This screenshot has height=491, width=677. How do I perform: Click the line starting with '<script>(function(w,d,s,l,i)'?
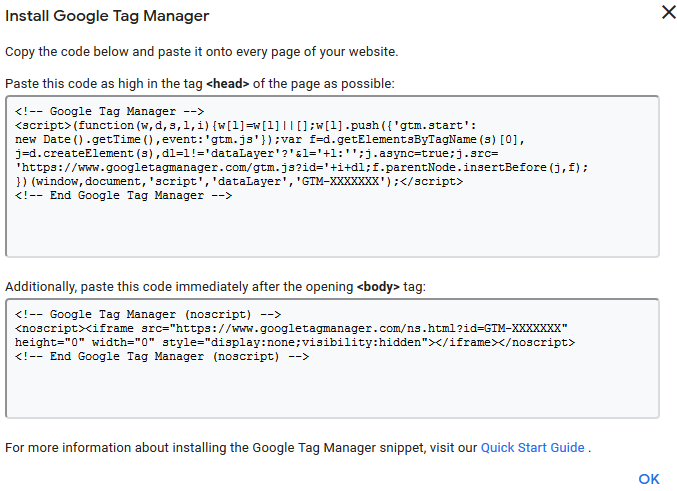(x=245, y=126)
